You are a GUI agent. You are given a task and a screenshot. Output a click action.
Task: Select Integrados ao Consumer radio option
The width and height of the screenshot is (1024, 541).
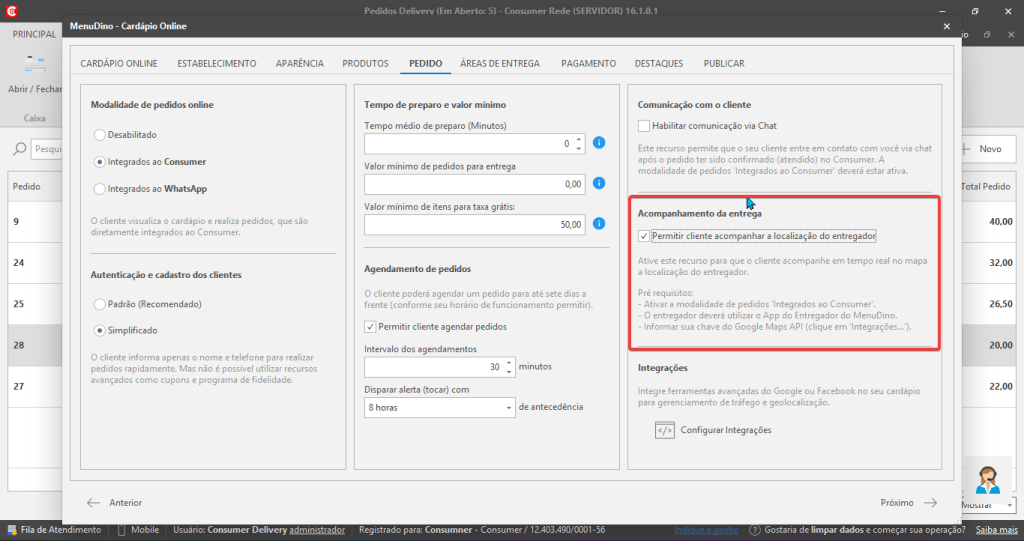pos(99,161)
